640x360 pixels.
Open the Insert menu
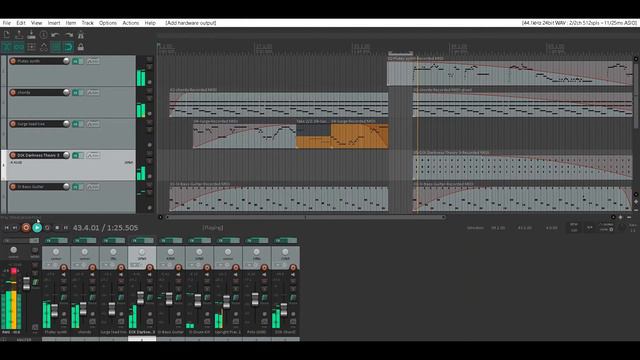pos(54,23)
